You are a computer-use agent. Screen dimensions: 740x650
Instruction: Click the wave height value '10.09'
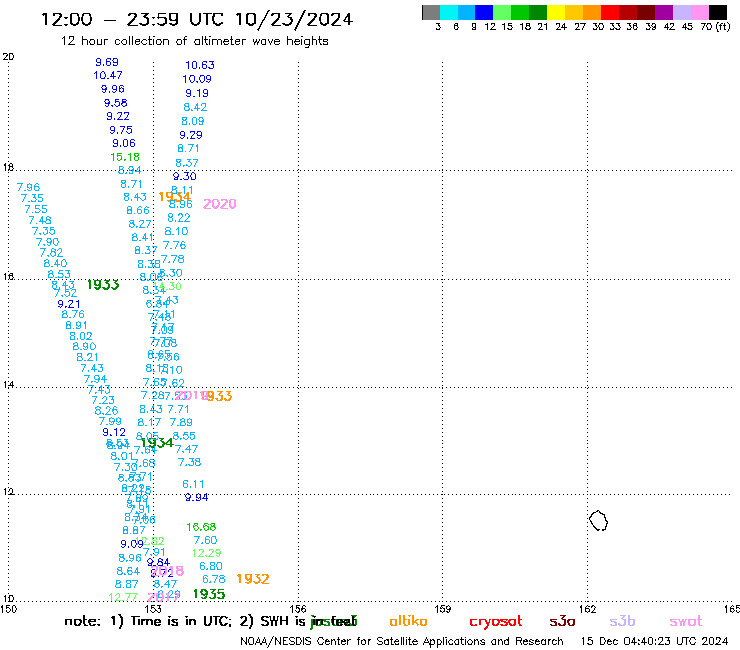click(197, 79)
